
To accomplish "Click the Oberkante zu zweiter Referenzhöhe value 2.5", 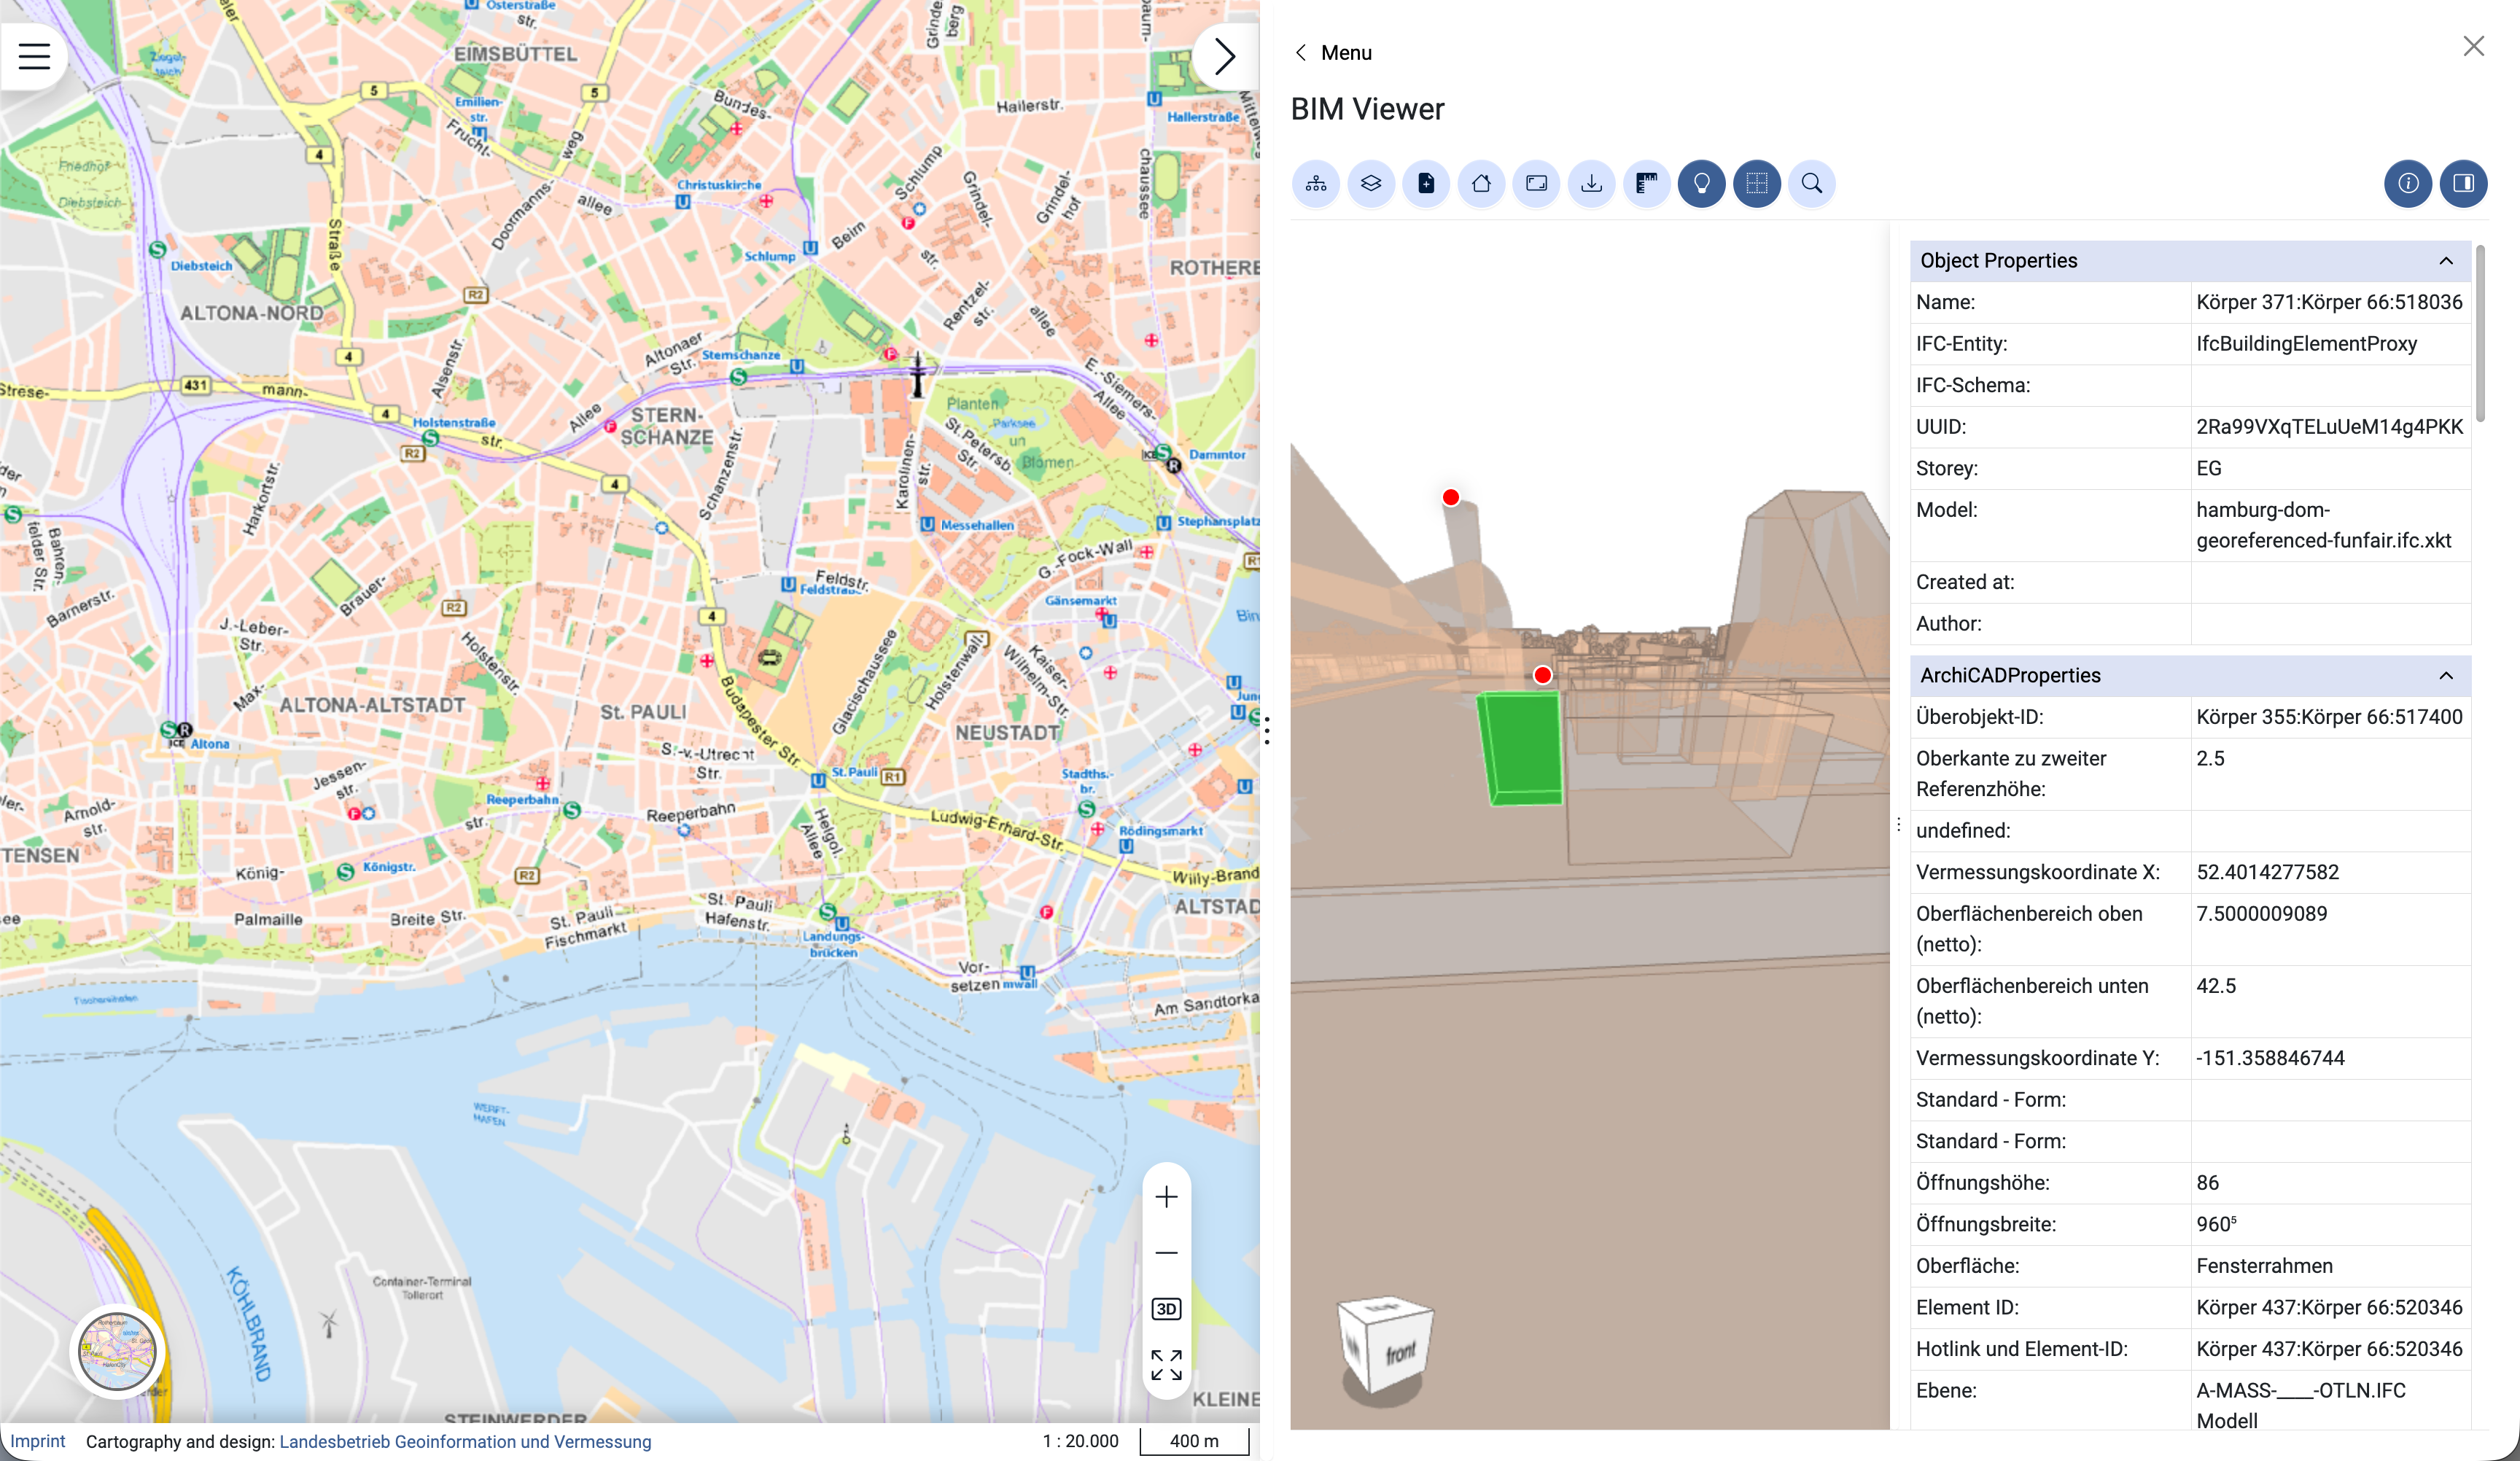I will pos(2210,759).
